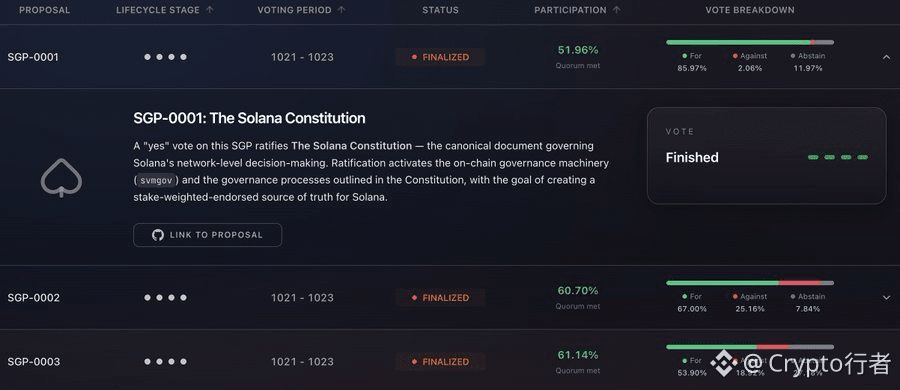Sort by Participation arrow icon

pos(616,10)
